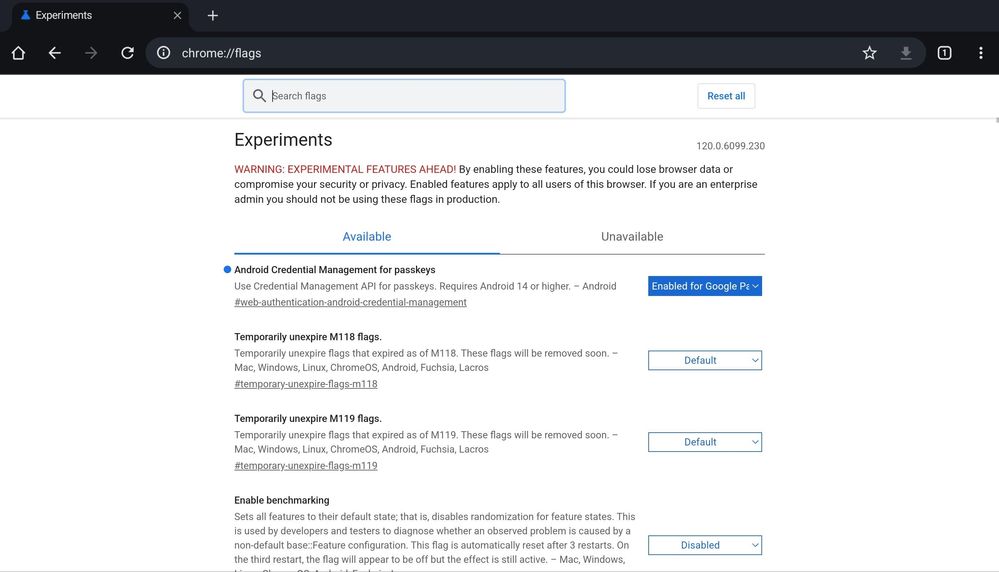999x572 pixels.
Task: Open #web-authentication-android-credential-management link
Action: [x=350, y=303]
